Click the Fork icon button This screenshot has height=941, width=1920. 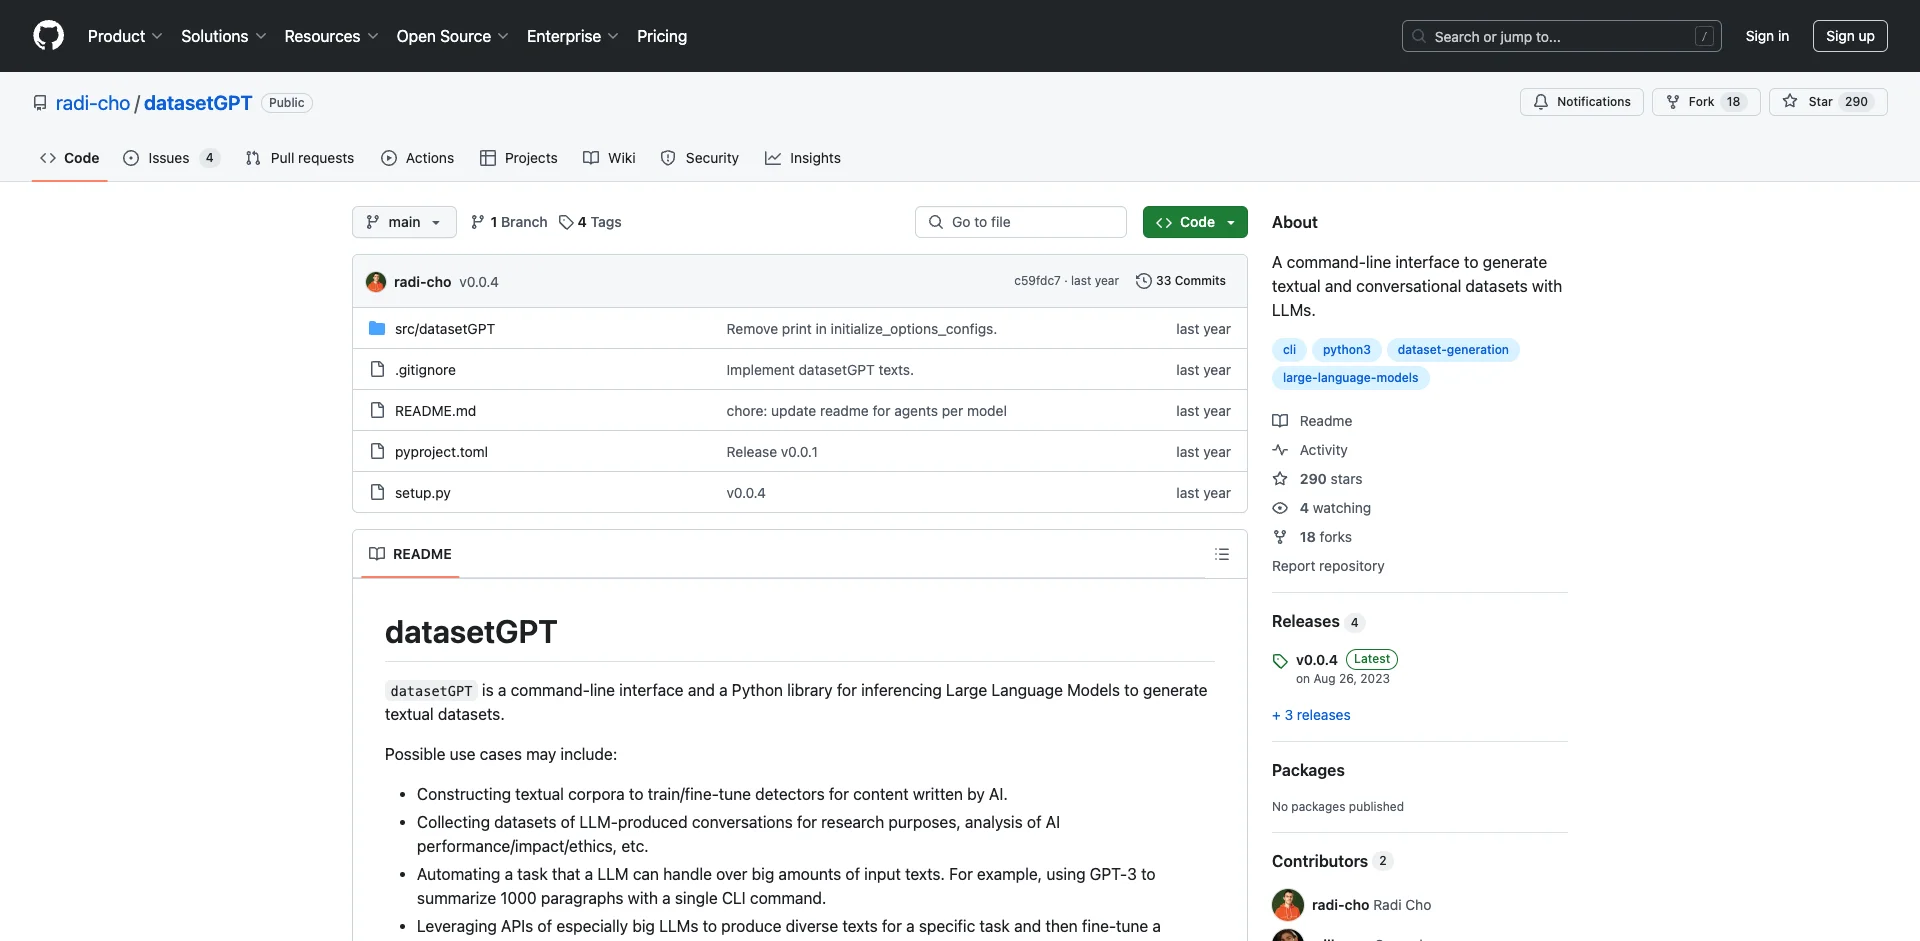pos(1673,102)
